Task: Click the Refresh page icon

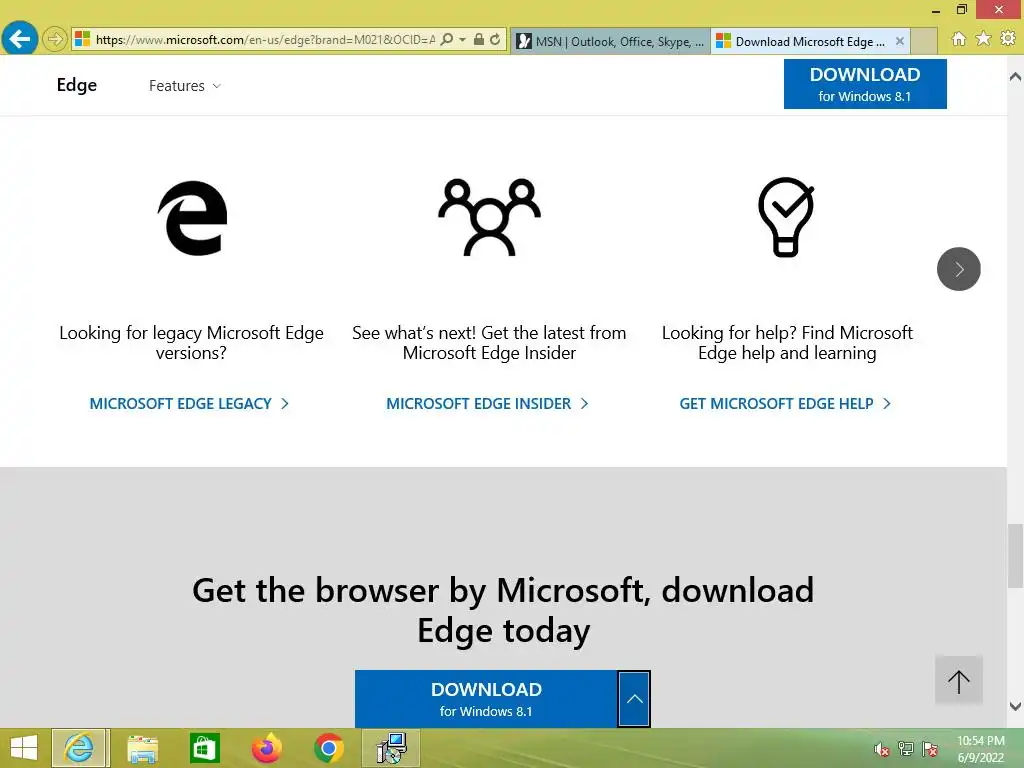Action: [x=496, y=39]
